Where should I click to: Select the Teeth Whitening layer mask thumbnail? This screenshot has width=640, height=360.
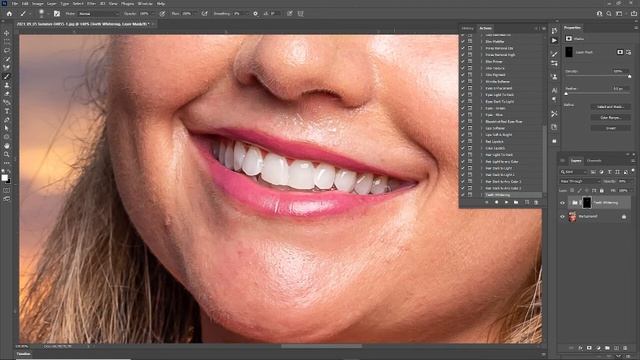587,202
